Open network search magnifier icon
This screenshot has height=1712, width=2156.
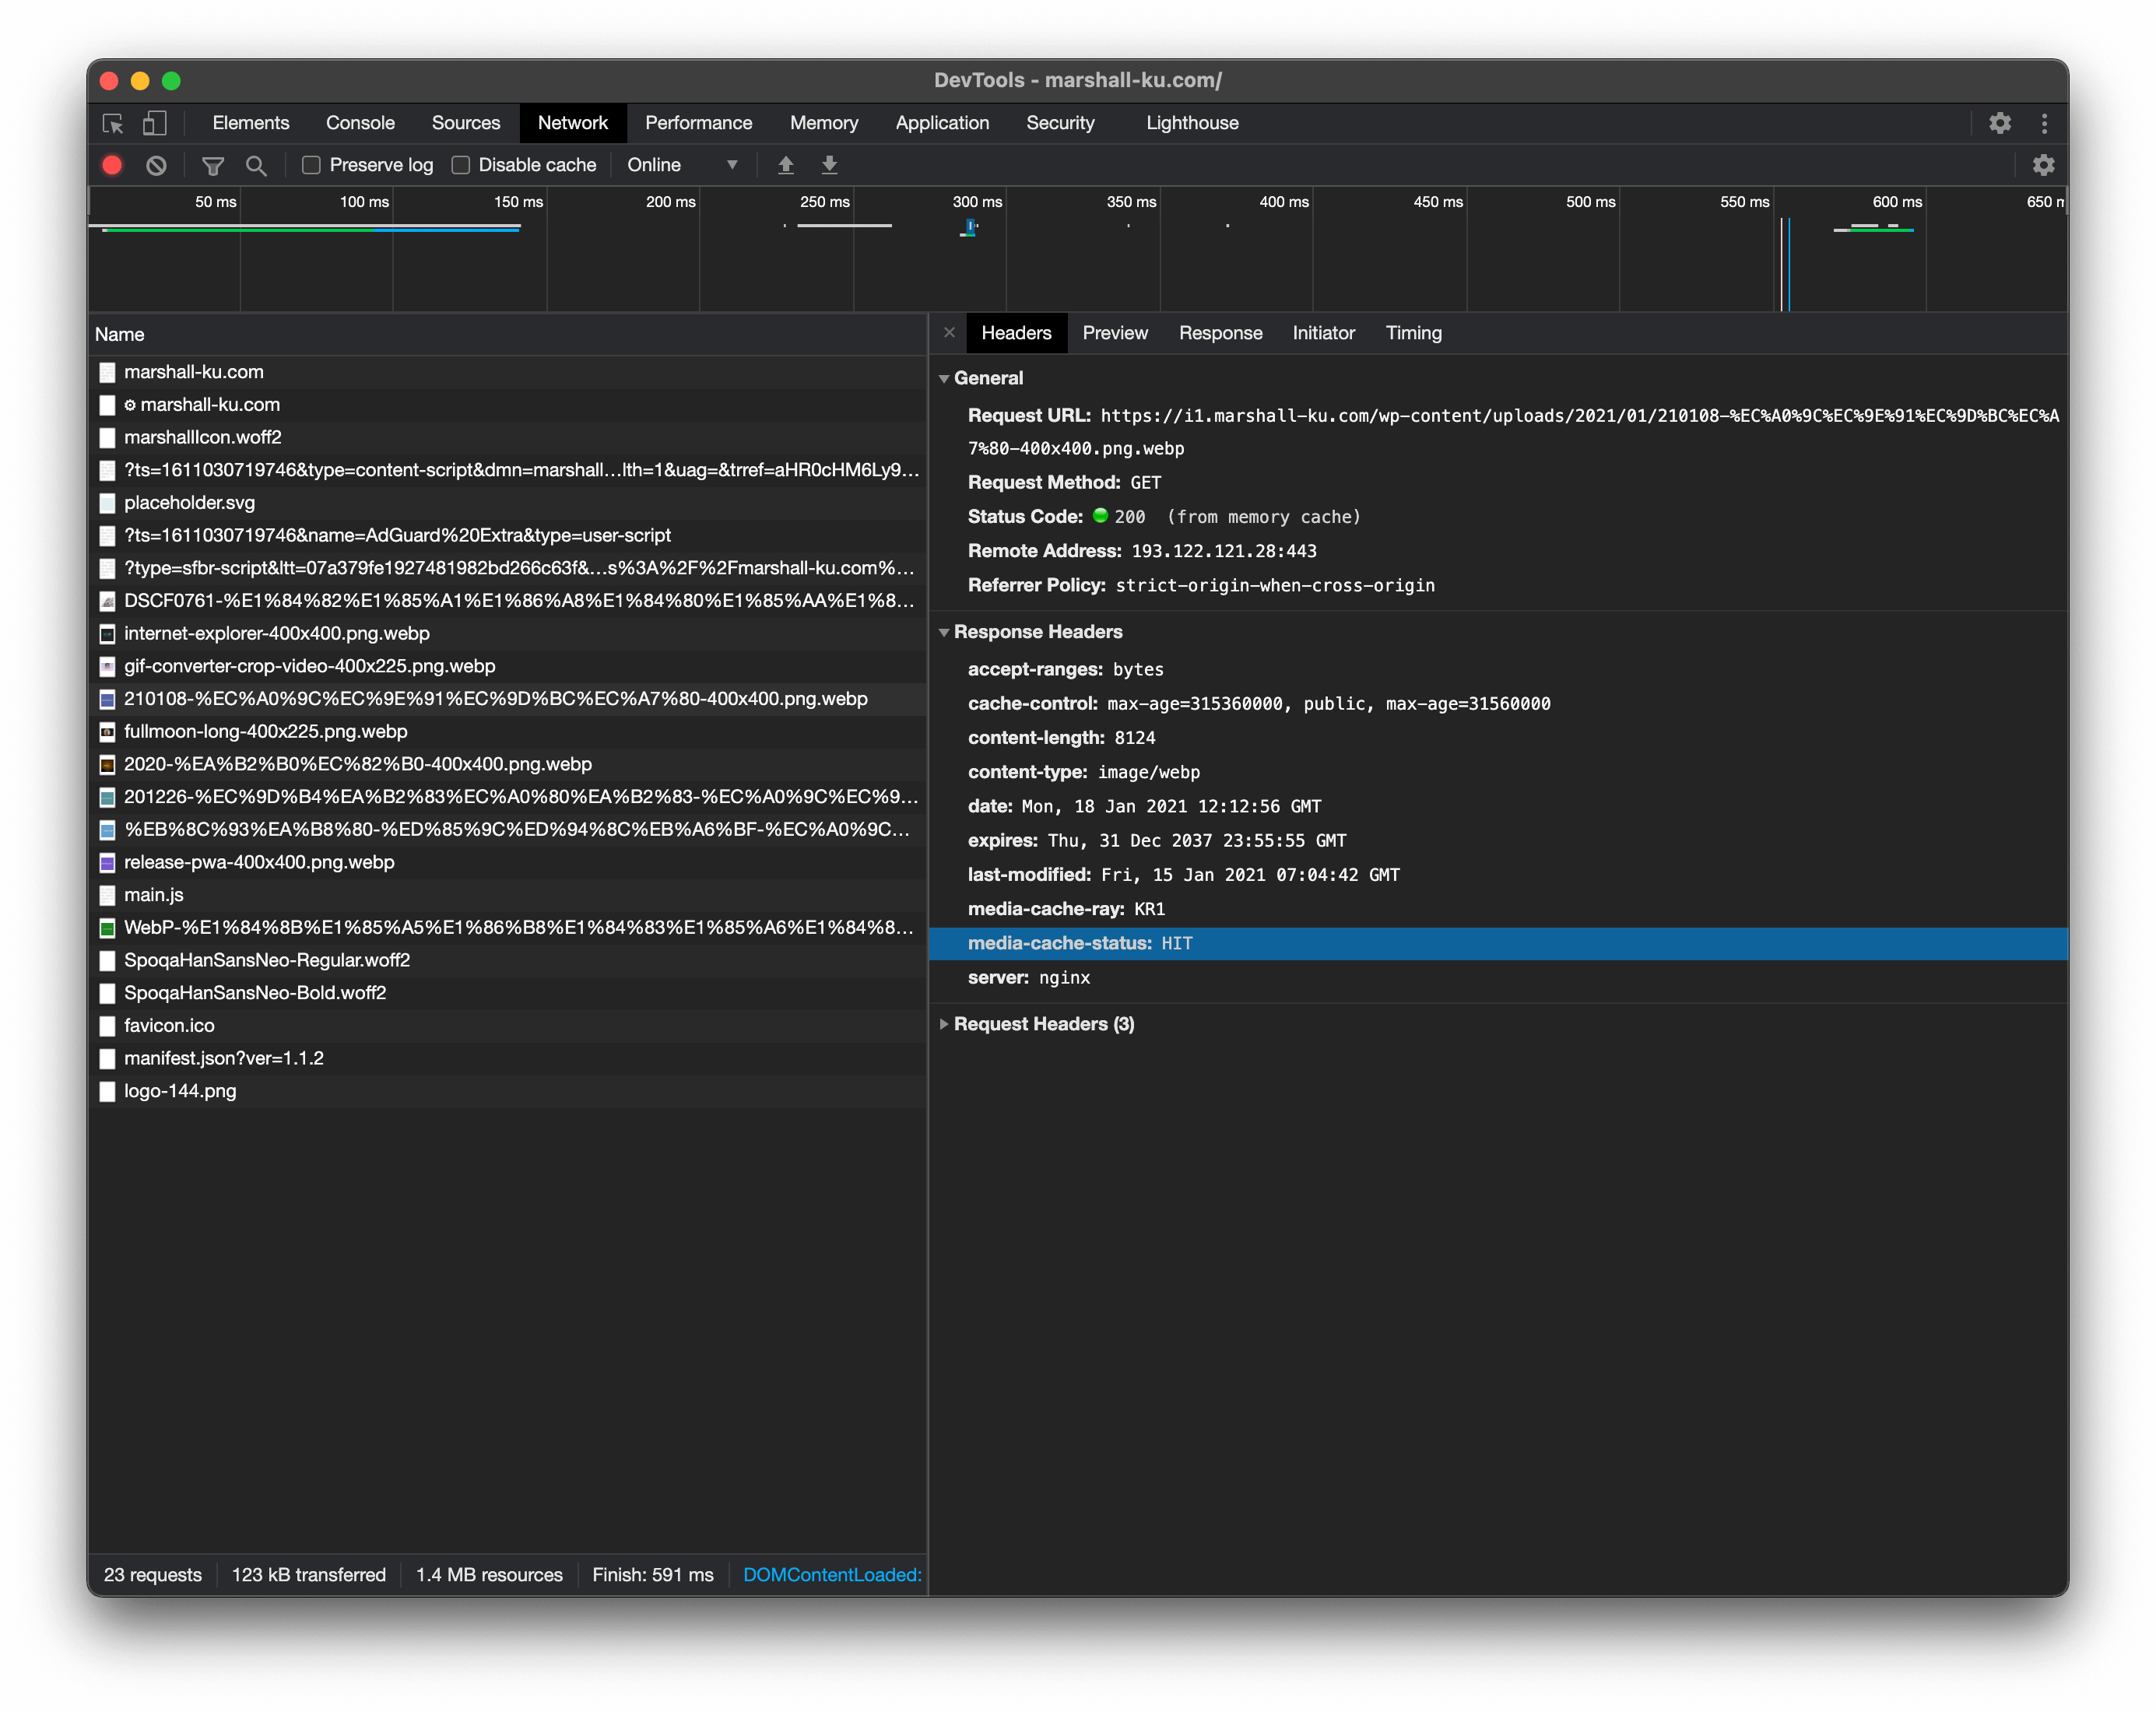pos(256,165)
